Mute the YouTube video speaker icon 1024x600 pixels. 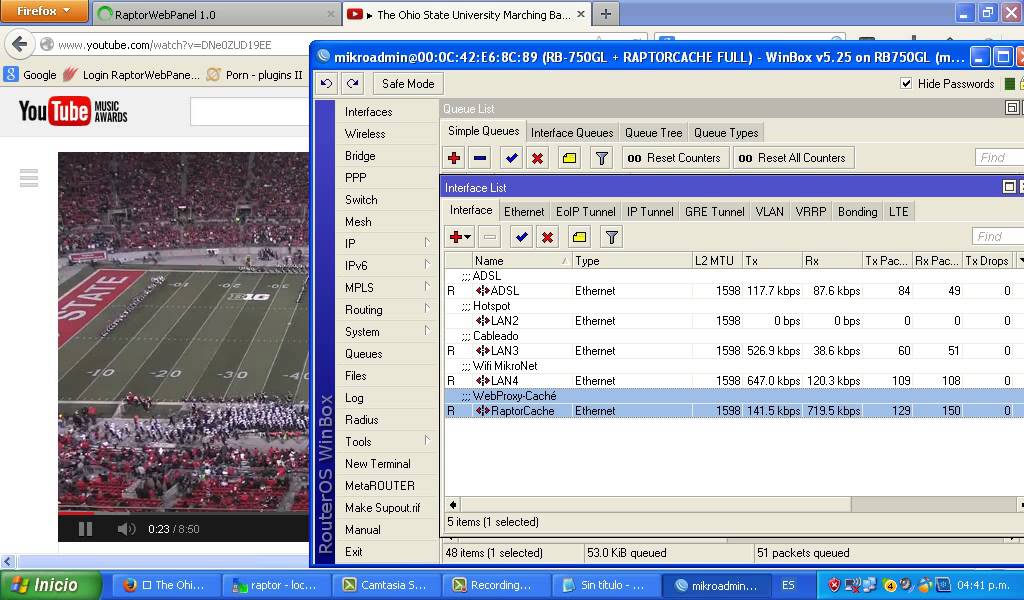126,529
